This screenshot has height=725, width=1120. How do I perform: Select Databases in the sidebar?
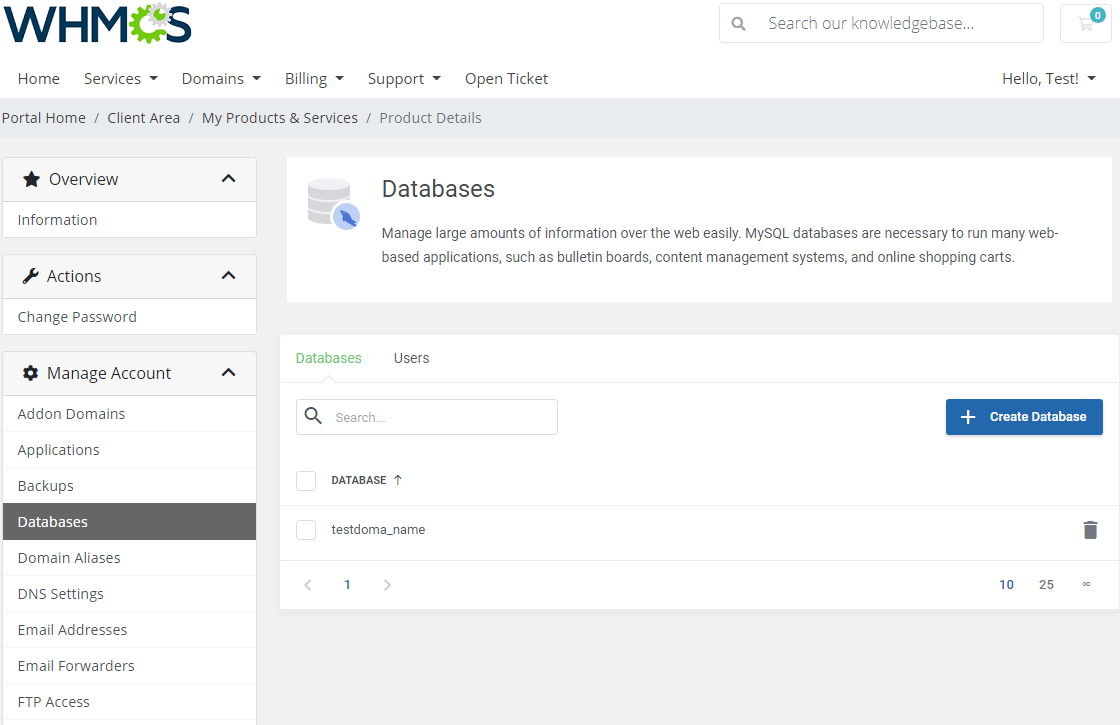point(129,521)
